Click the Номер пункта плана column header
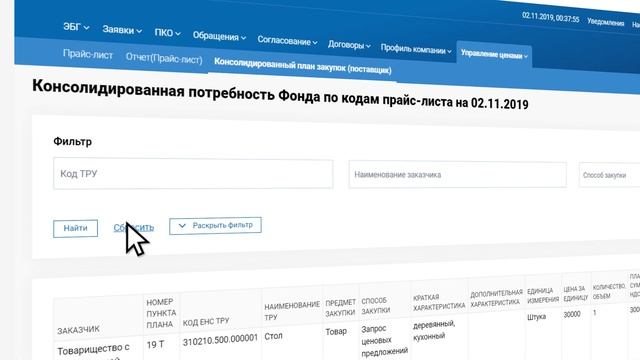The width and height of the screenshot is (640, 360). 161,313
